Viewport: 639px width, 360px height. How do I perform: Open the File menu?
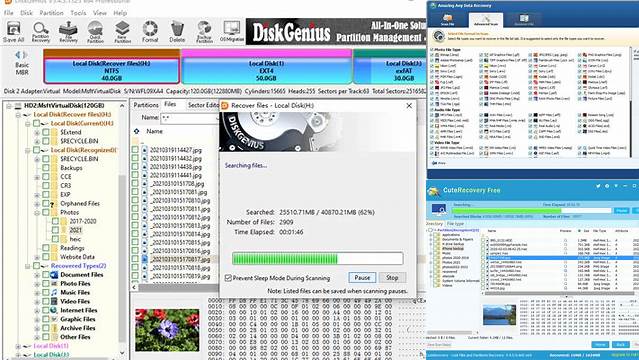9,13
